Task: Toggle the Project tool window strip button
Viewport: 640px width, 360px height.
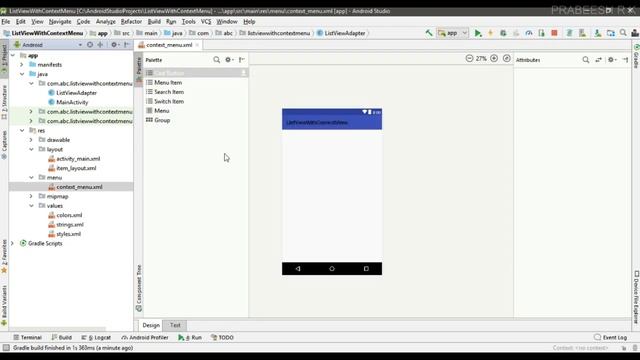Action: click(x=4, y=58)
